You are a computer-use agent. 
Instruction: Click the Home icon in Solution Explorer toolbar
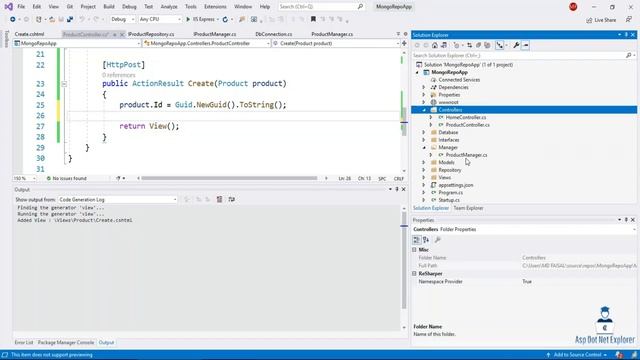pos(435,45)
